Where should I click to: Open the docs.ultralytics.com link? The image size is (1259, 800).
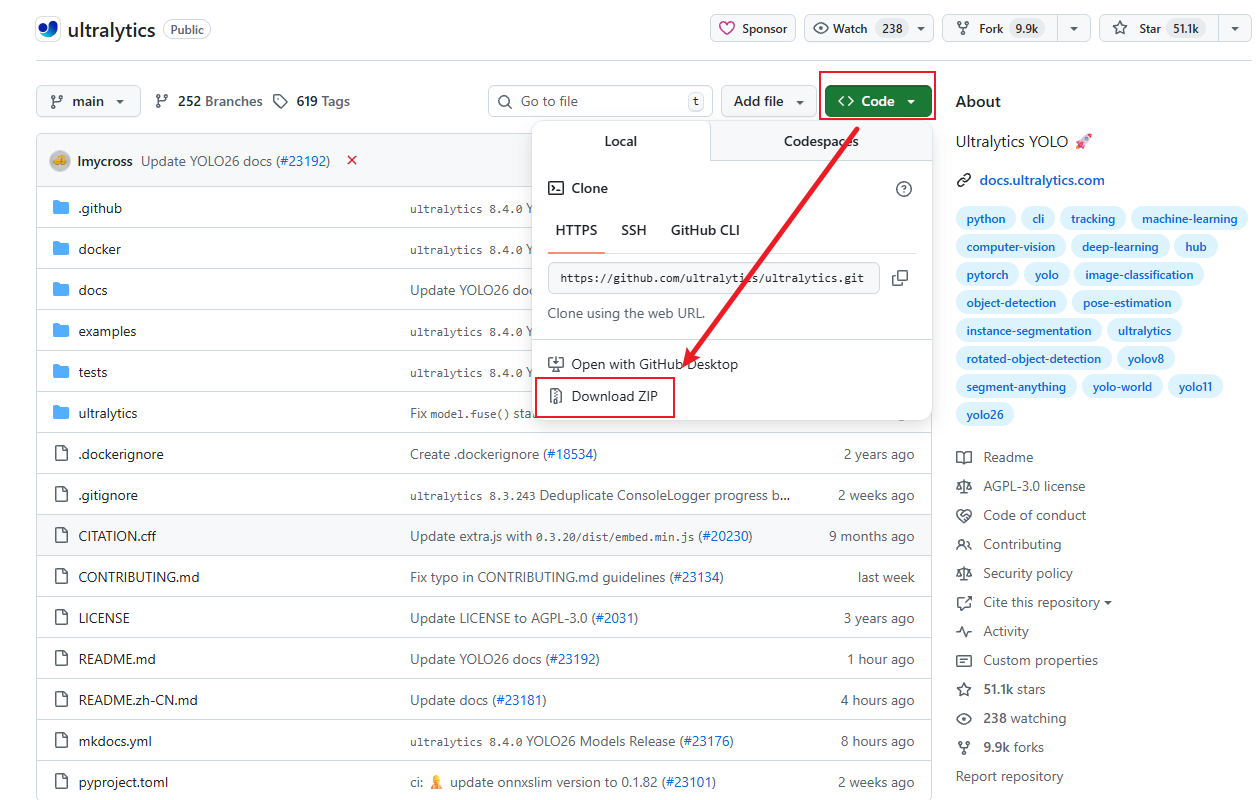[1042, 181]
